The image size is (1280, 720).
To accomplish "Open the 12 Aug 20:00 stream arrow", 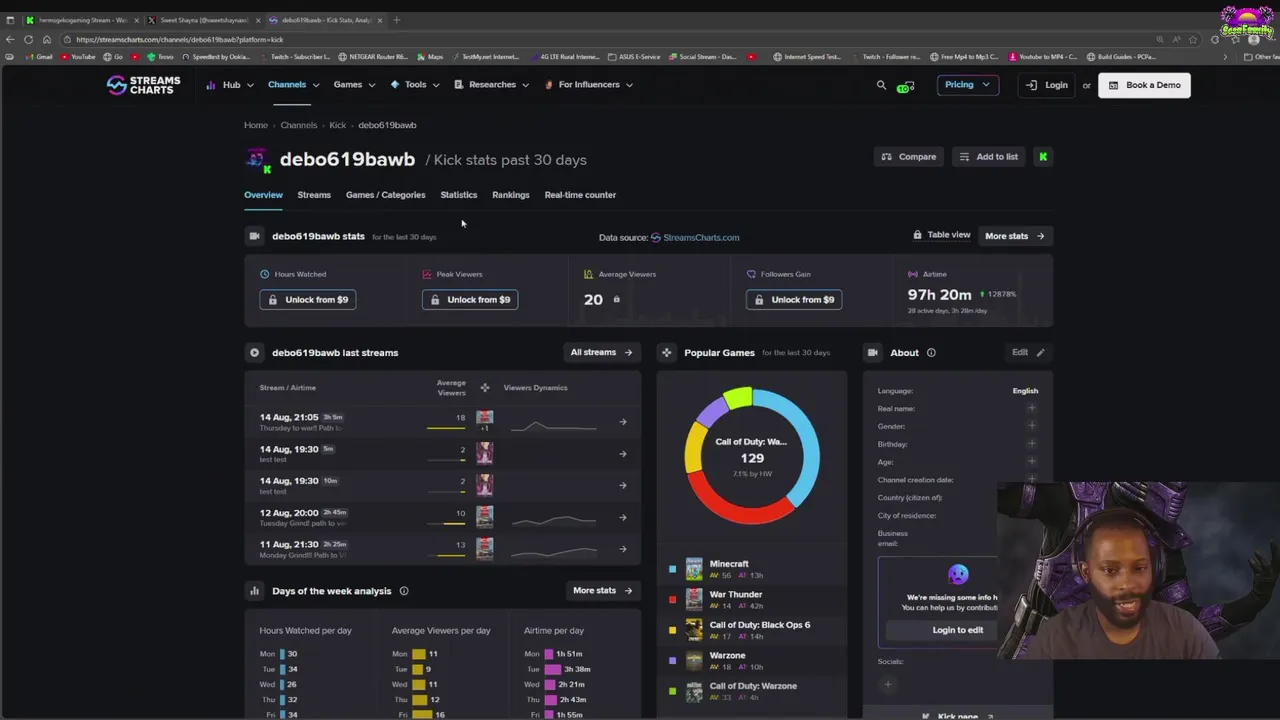I will pyautogui.click(x=622, y=517).
